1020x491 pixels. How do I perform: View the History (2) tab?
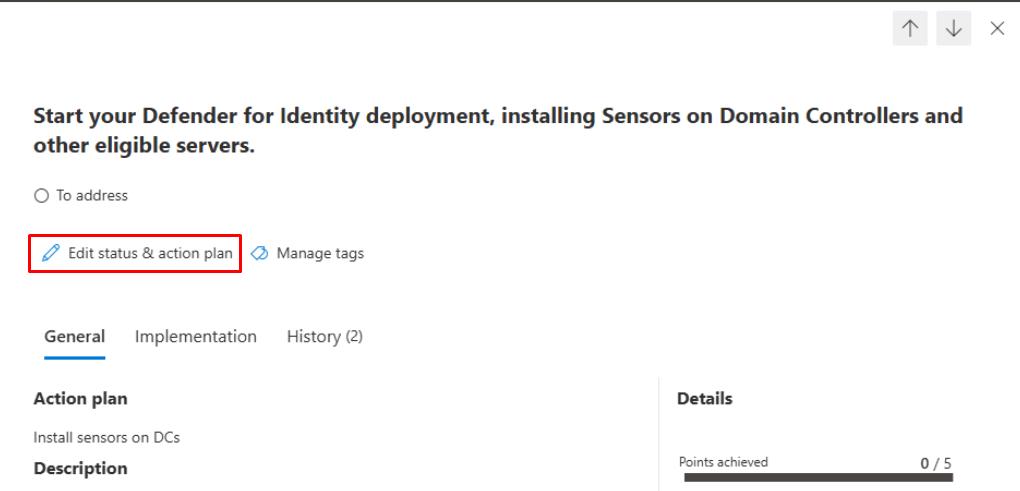click(x=324, y=337)
